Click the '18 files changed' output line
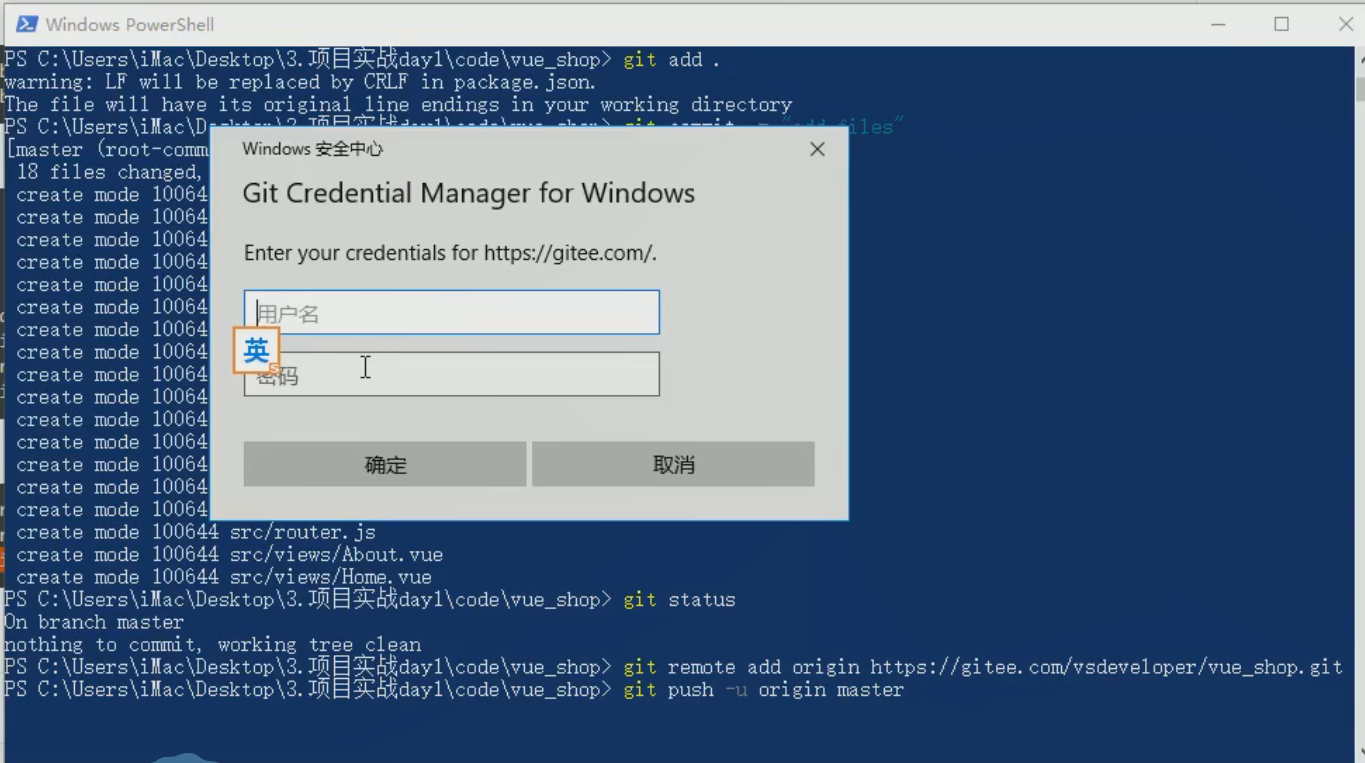 110,172
